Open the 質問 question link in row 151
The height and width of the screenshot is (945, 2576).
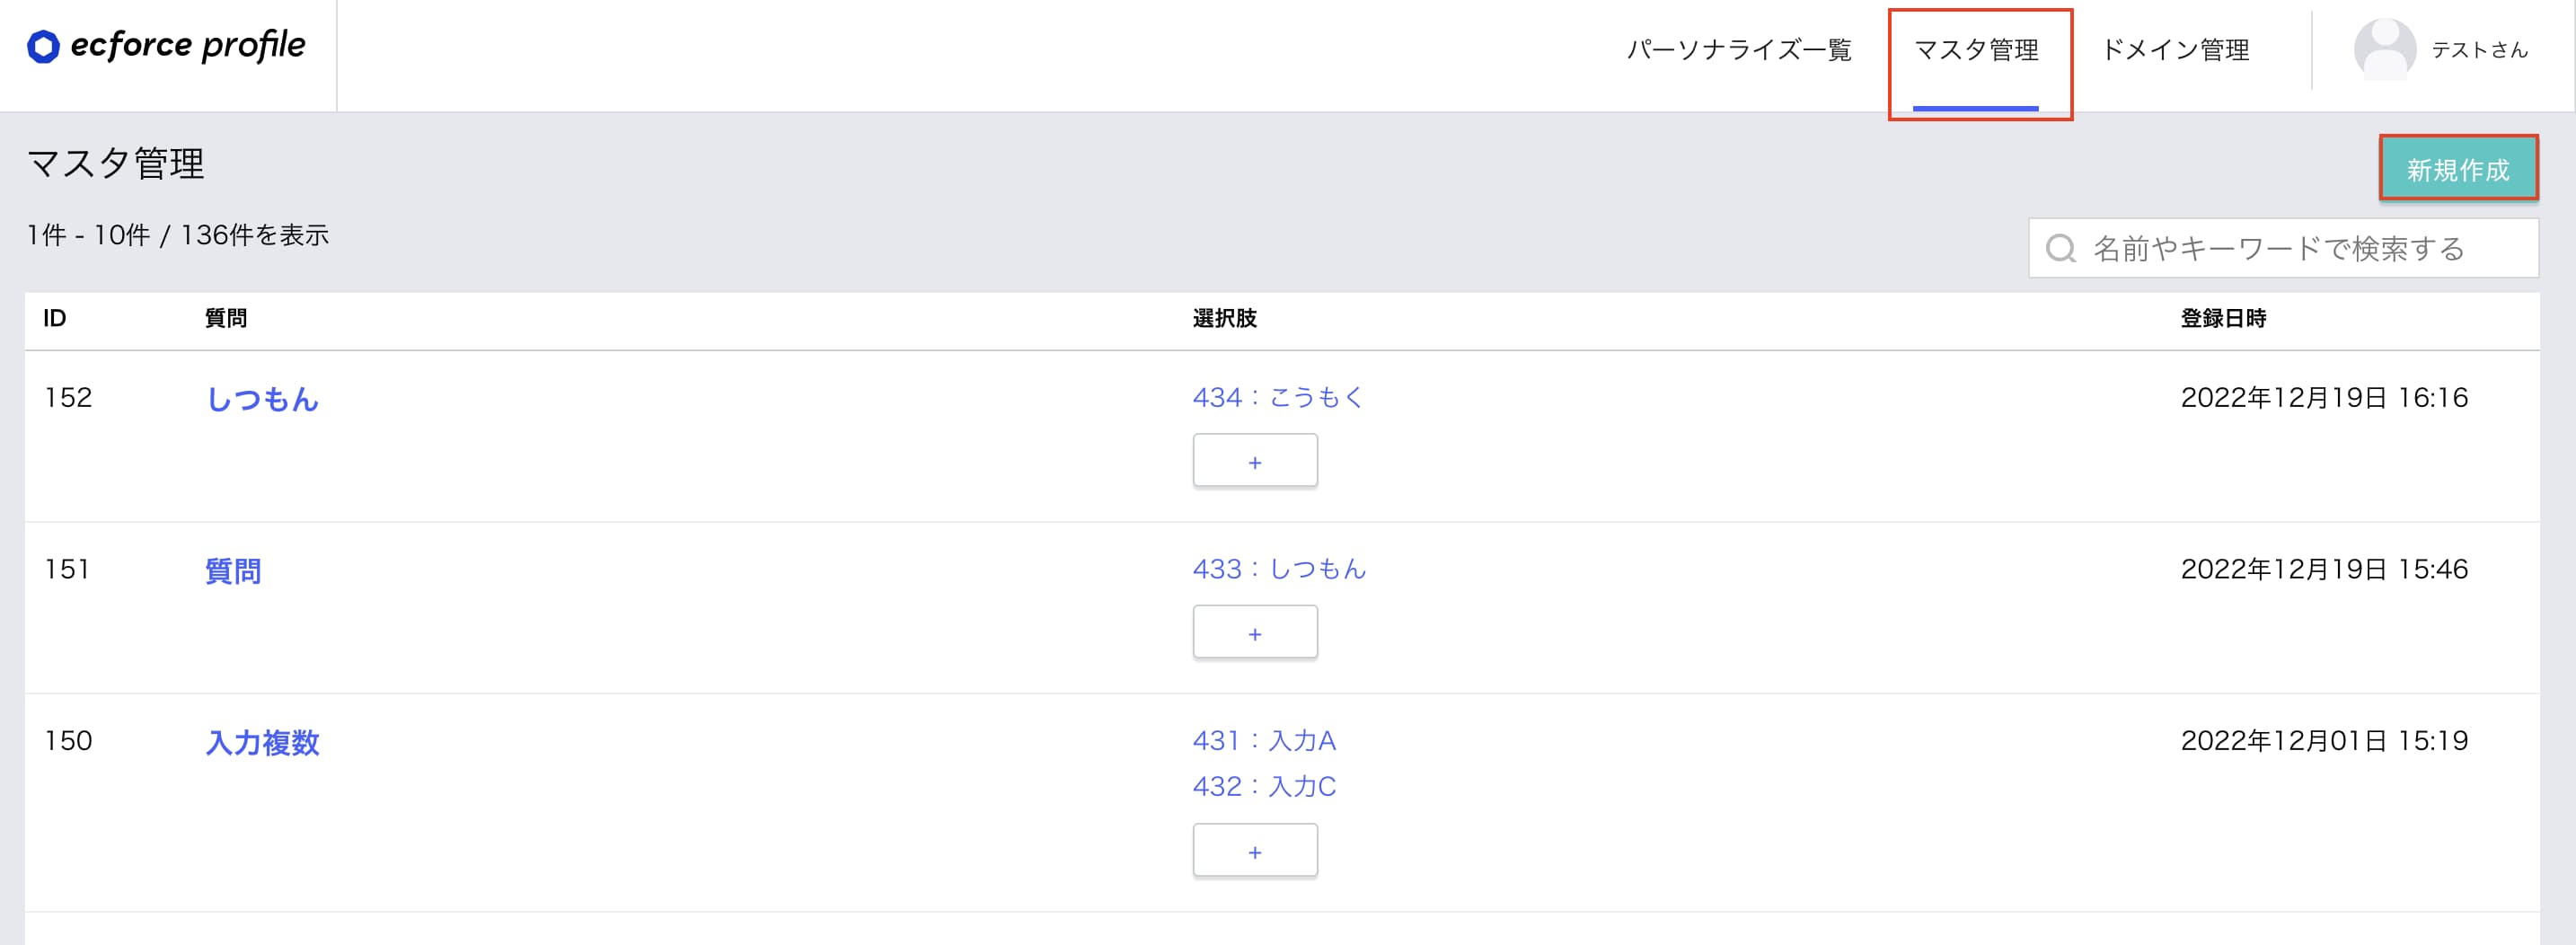coord(233,571)
